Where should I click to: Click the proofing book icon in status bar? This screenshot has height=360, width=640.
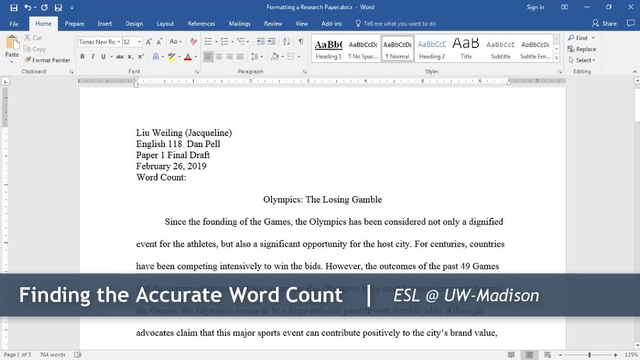[x=78, y=355]
